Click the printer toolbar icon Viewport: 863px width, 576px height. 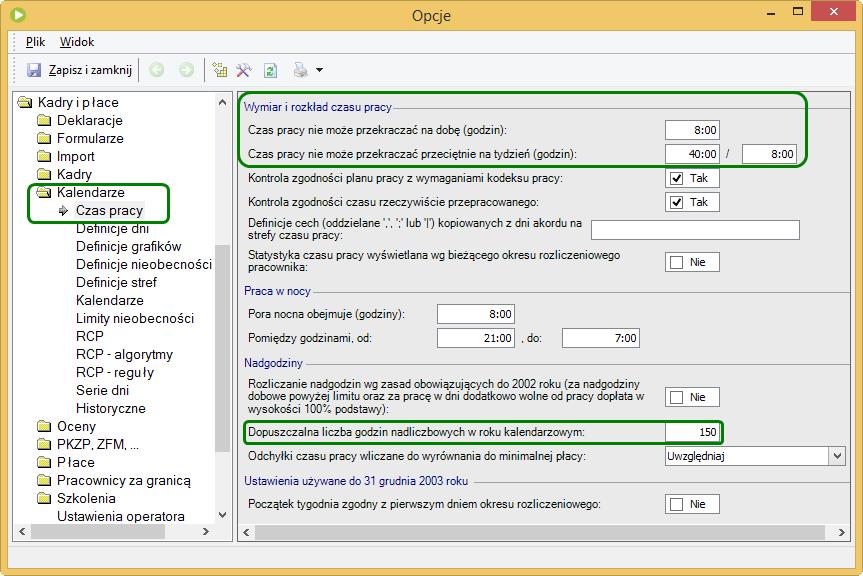[301, 70]
